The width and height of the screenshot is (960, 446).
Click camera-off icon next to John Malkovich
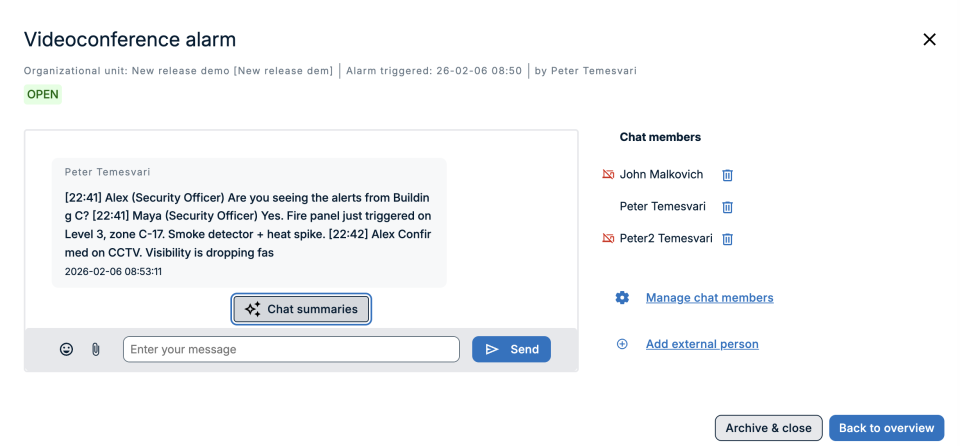(x=607, y=175)
